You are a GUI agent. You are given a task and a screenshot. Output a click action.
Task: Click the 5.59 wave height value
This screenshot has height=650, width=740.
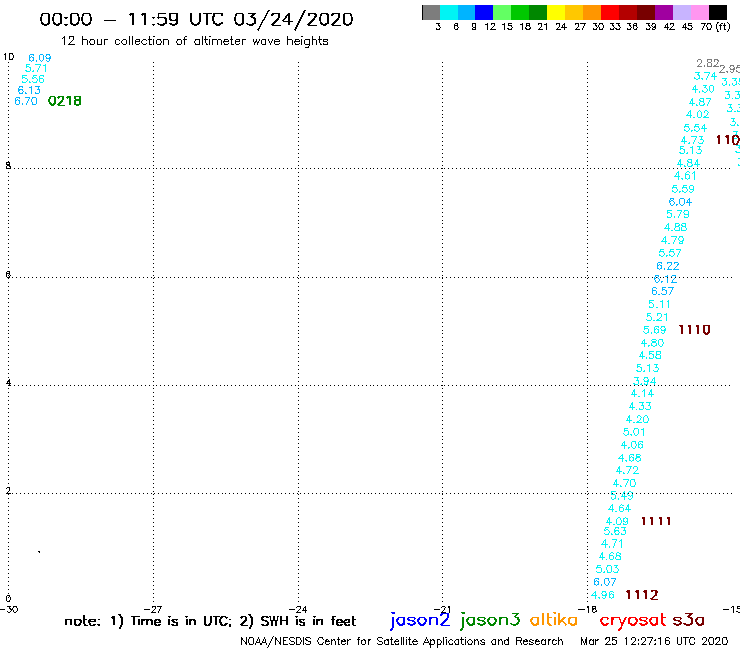coord(683,189)
